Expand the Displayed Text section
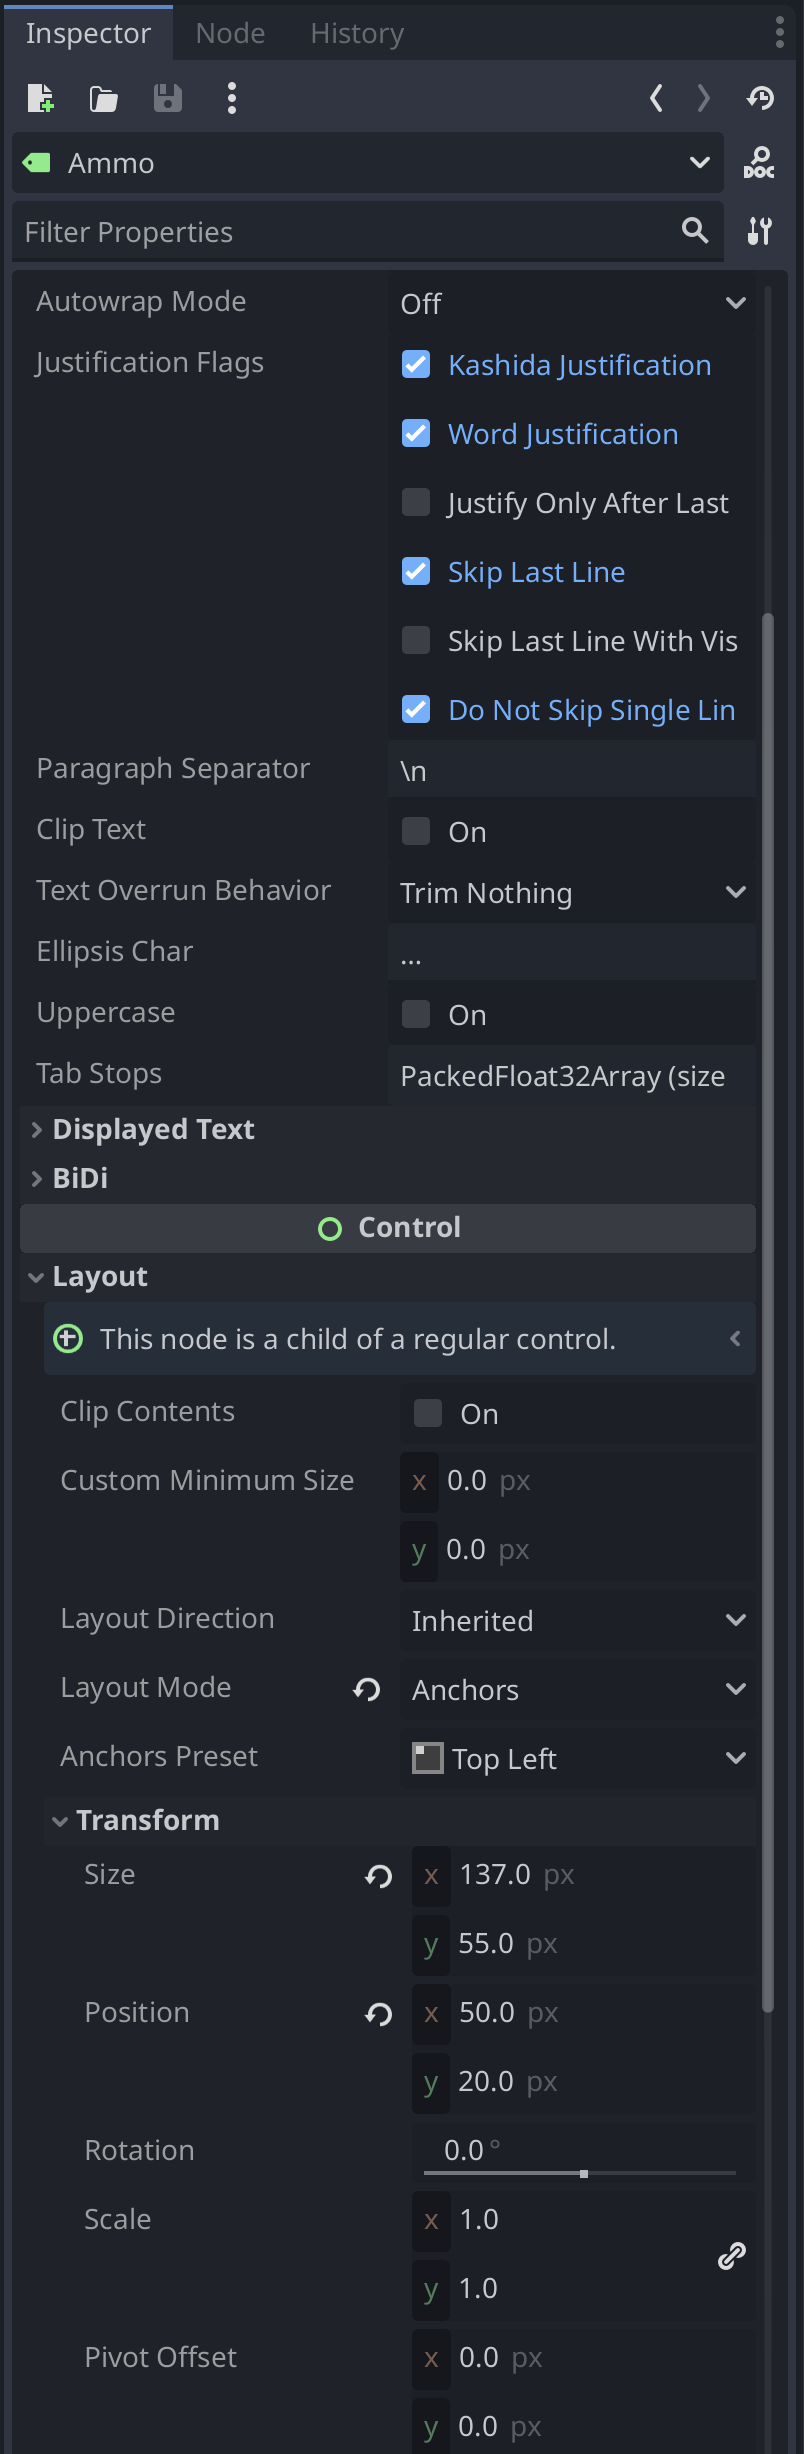This screenshot has height=2454, width=804. pyautogui.click(x=153, y=1129)
